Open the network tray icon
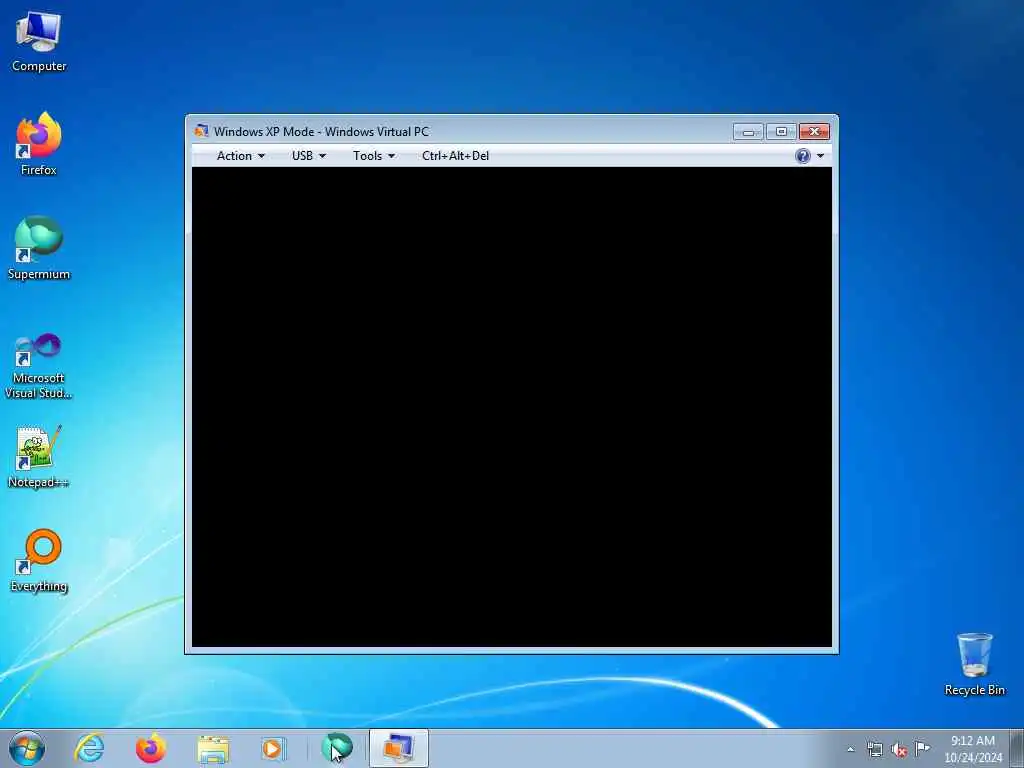Screen dimensions: 1024x768 tap(874, 749)
